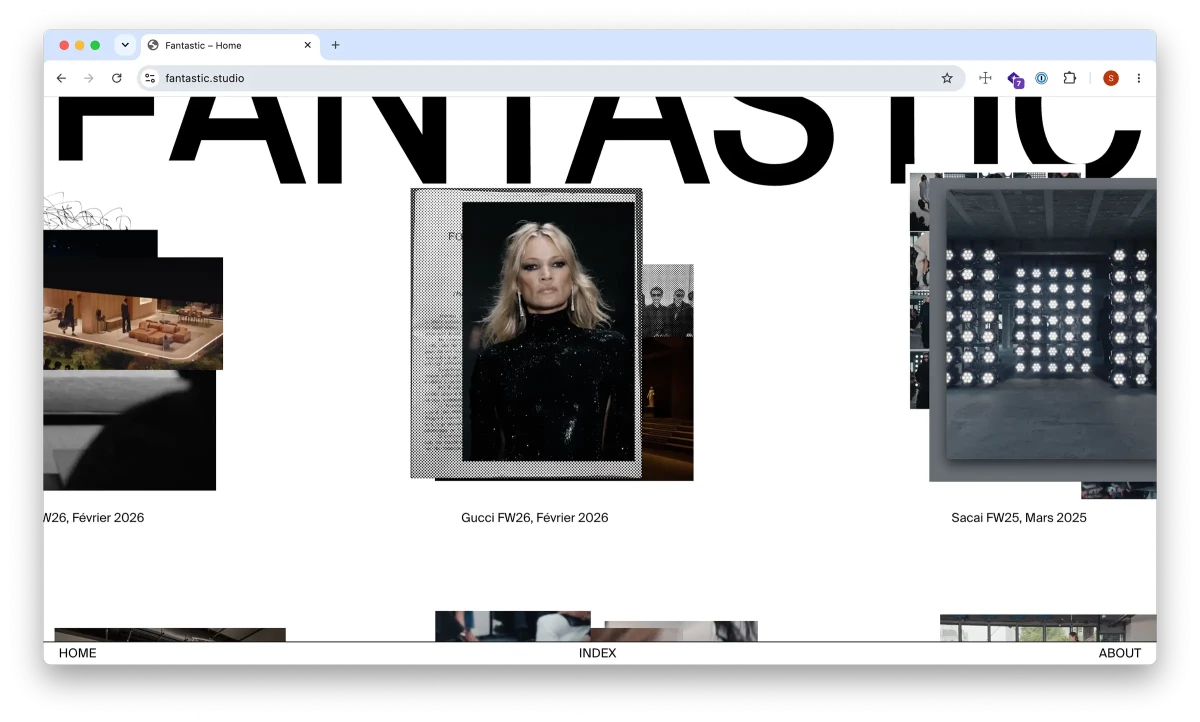The width and height of the screenshot is (1200, 722).
Task: Open Chrome's three-dot menu
Action: 1138,78
